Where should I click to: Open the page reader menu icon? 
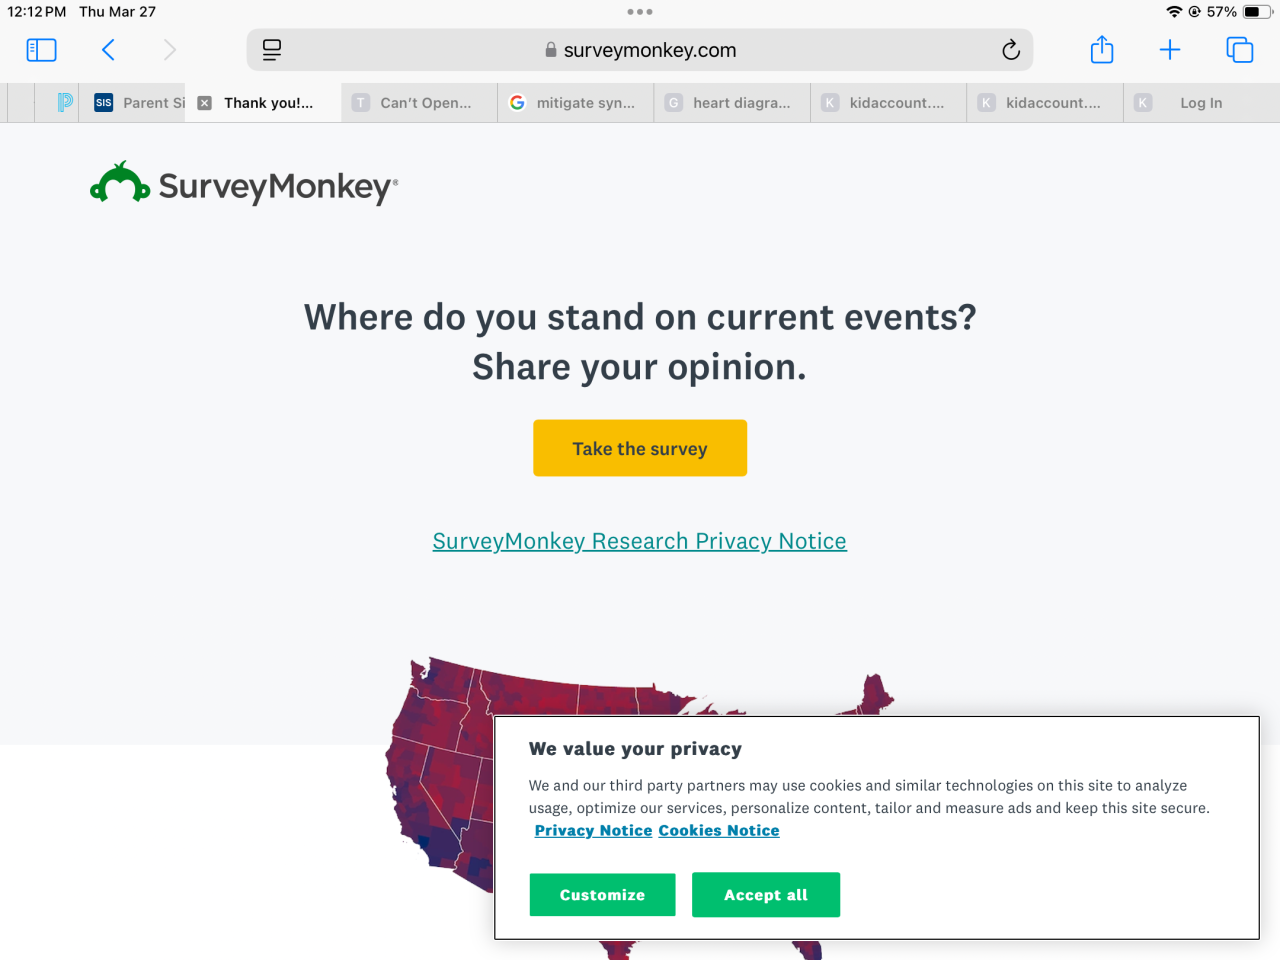tap(272, 50)
